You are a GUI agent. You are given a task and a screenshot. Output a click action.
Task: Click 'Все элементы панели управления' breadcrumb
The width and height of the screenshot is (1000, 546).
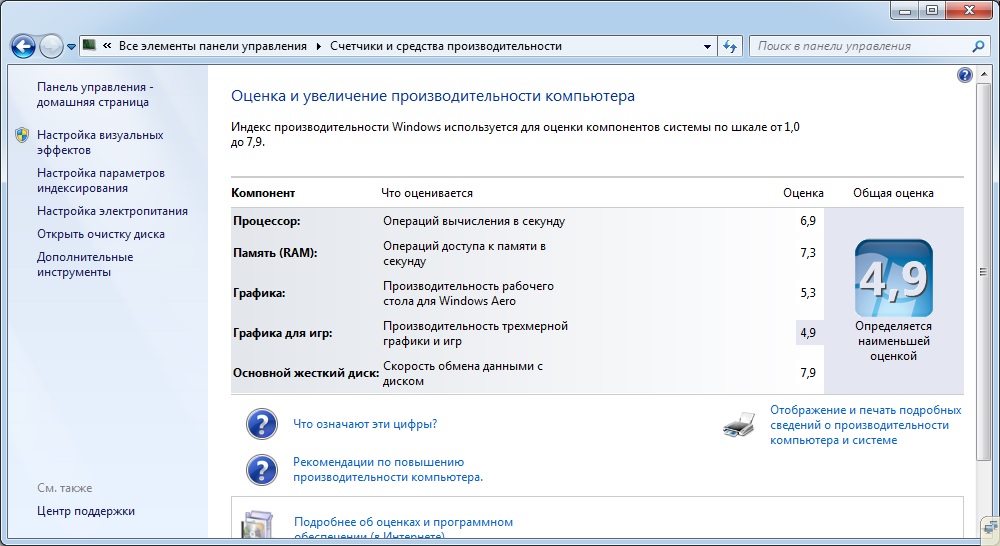point(213,46)
